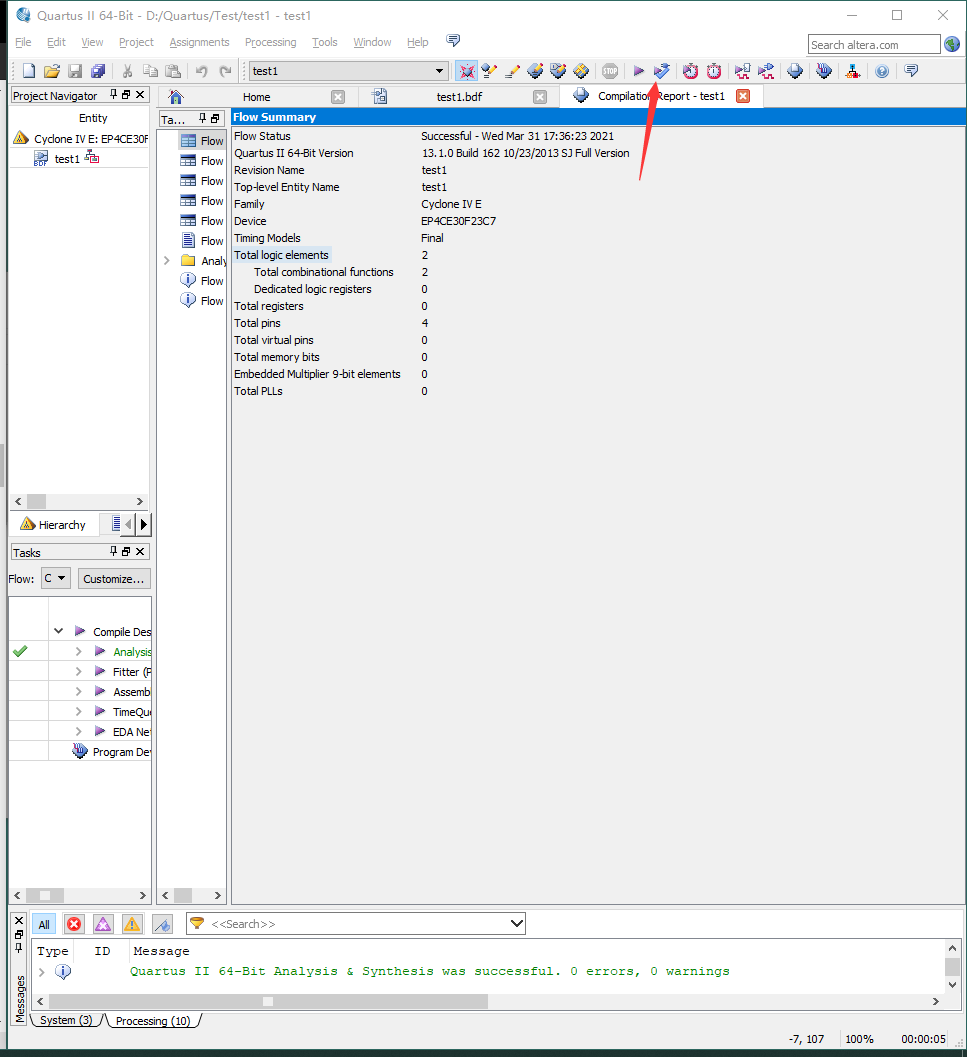Screen dimensions: 967x1057
Task: Toggle the error messages filter icon
Action: coord(74,924)
